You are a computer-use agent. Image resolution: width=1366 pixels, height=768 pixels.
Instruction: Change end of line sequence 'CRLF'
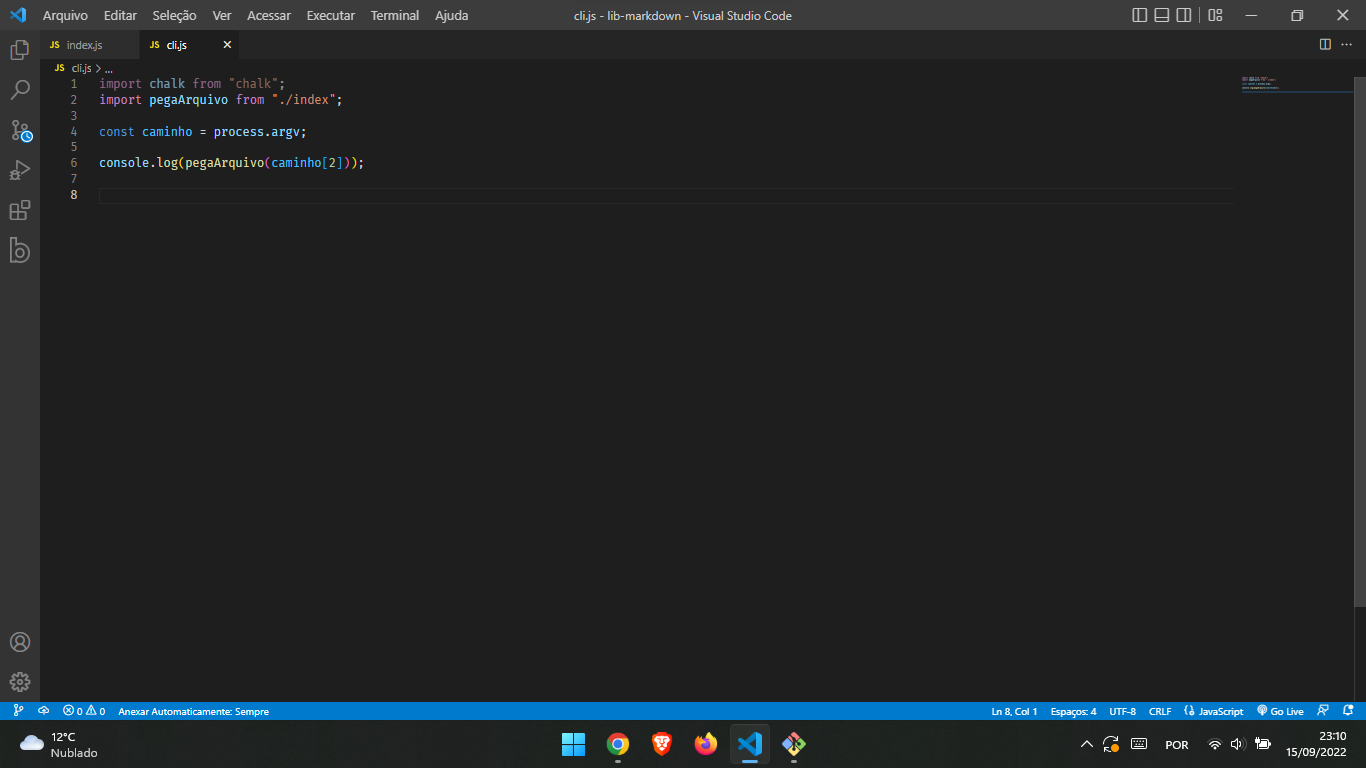point(1160,711)
